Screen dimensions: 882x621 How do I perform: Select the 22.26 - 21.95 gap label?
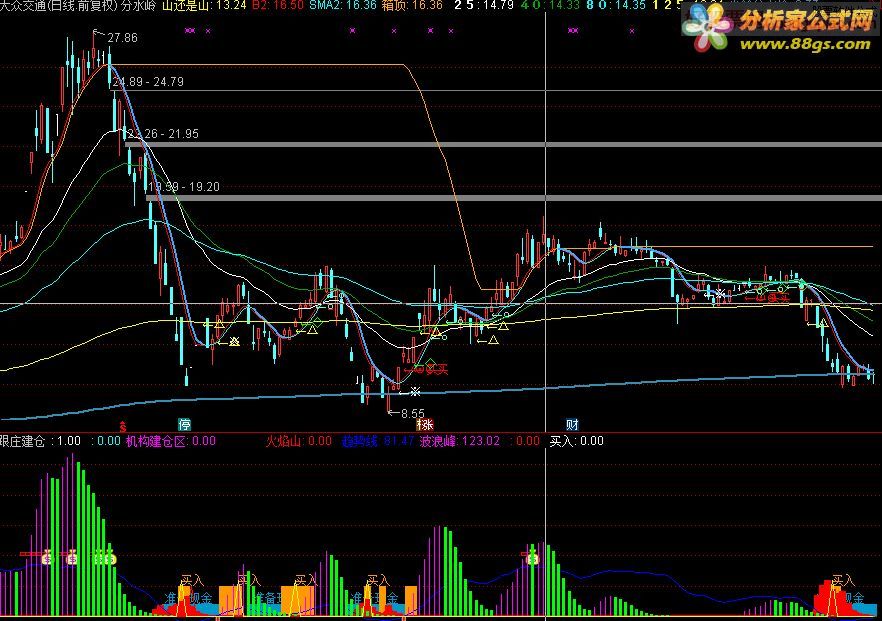pos(163,134)
